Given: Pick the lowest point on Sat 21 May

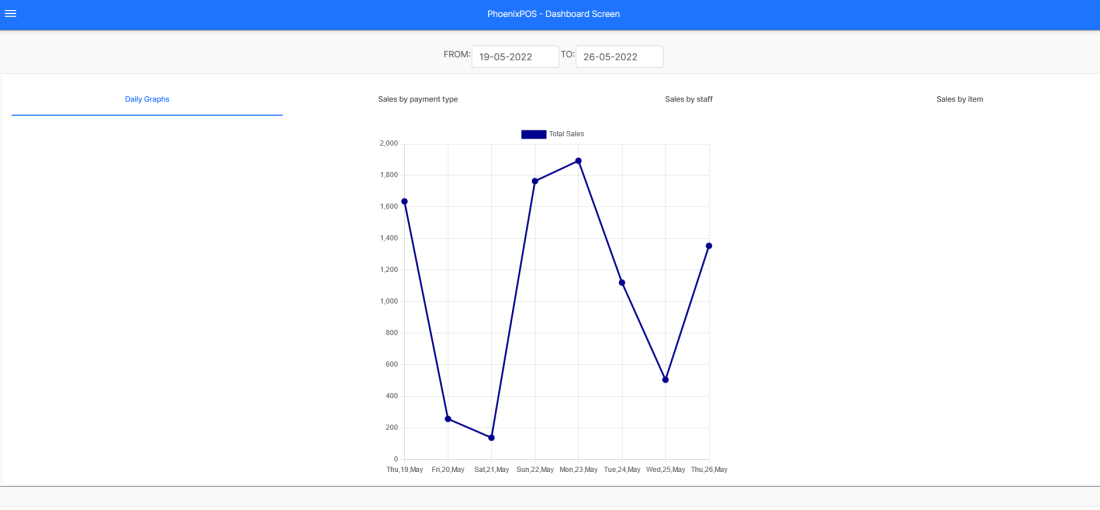Looking at the screenshot, I should pyautogui.click(x=491, y=438).
